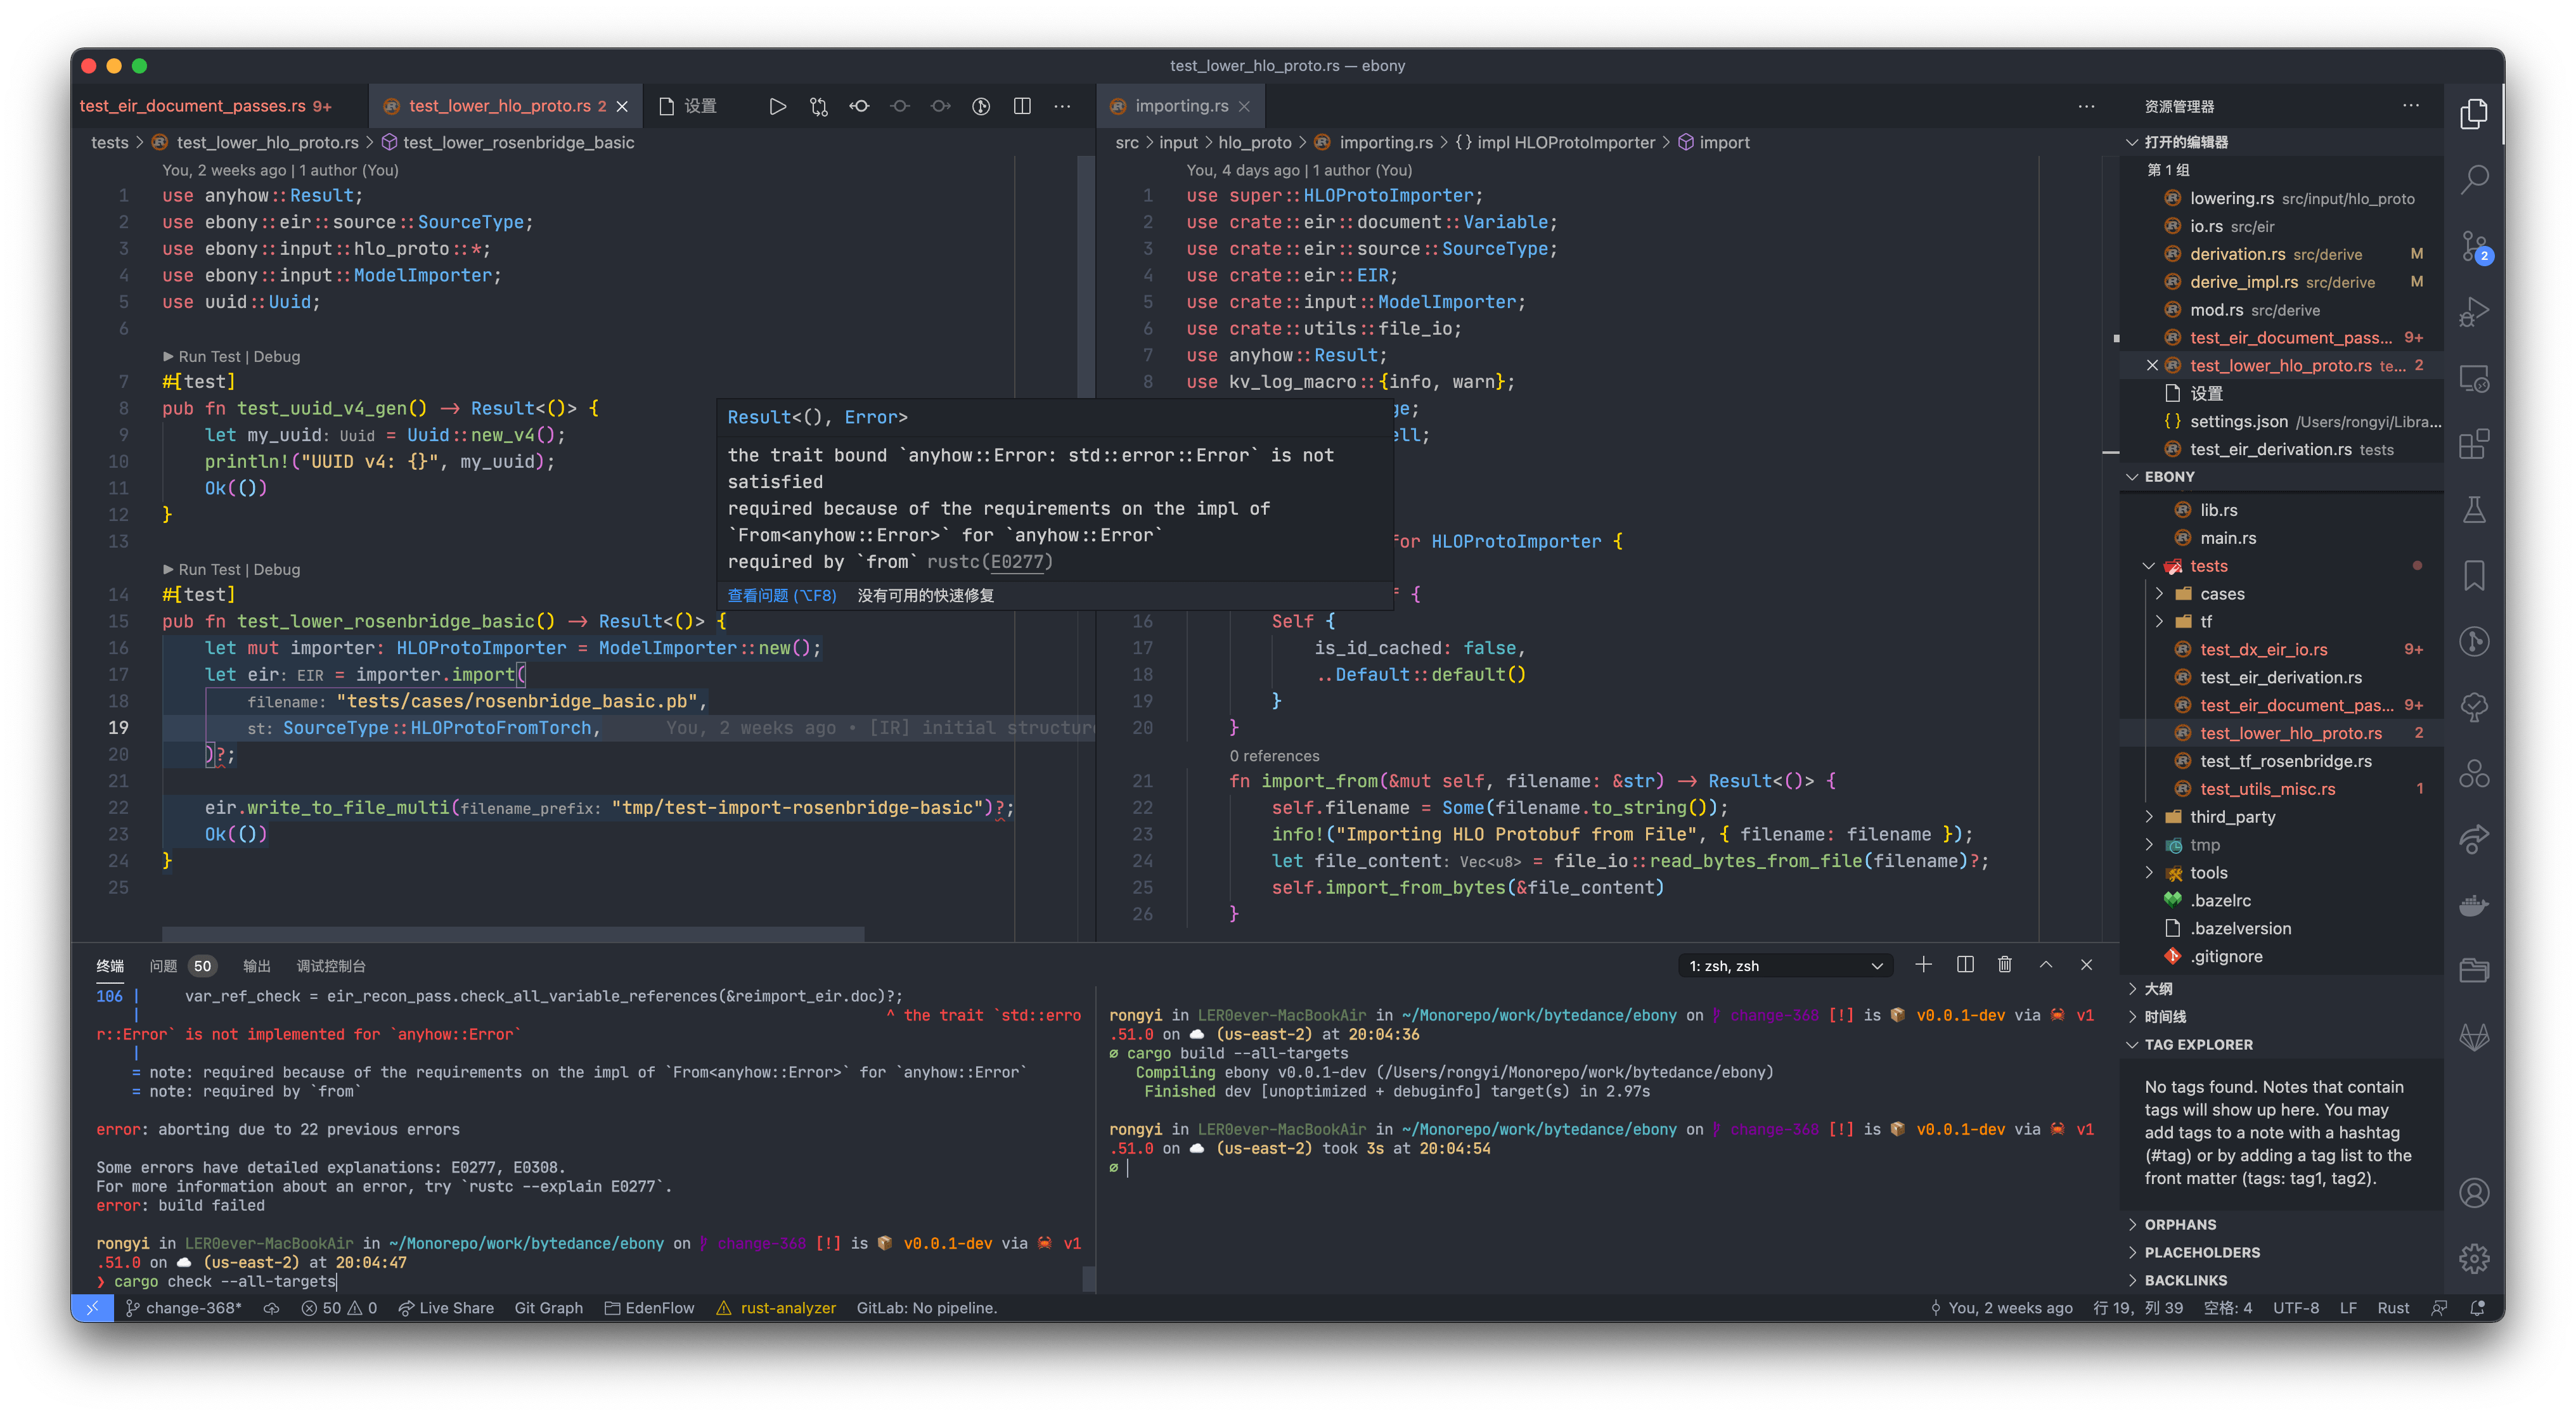The image size is (2576, 1416).
Task: Split the editor using the split icon
Action: pyautogui.click(x=1022, y=106)
